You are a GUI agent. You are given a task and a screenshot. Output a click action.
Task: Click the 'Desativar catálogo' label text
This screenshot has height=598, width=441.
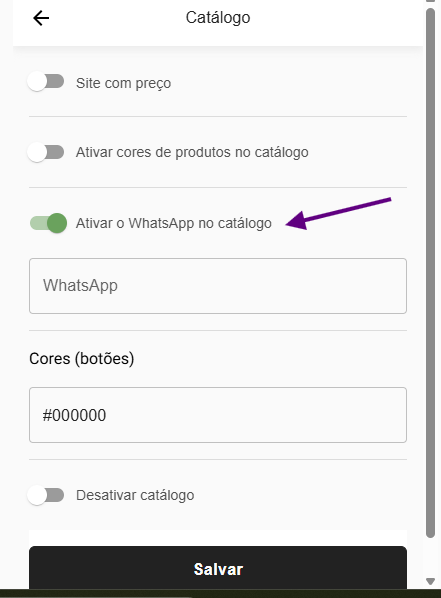pos(135,495)
